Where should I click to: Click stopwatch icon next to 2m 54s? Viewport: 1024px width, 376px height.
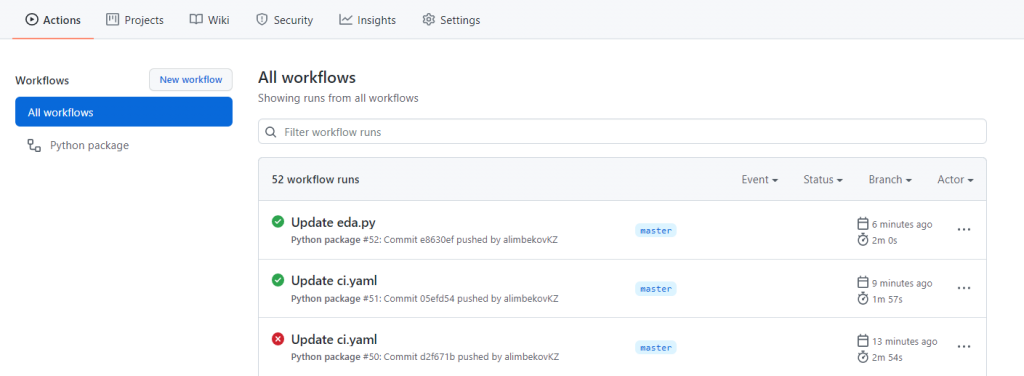tap(863, 356)
